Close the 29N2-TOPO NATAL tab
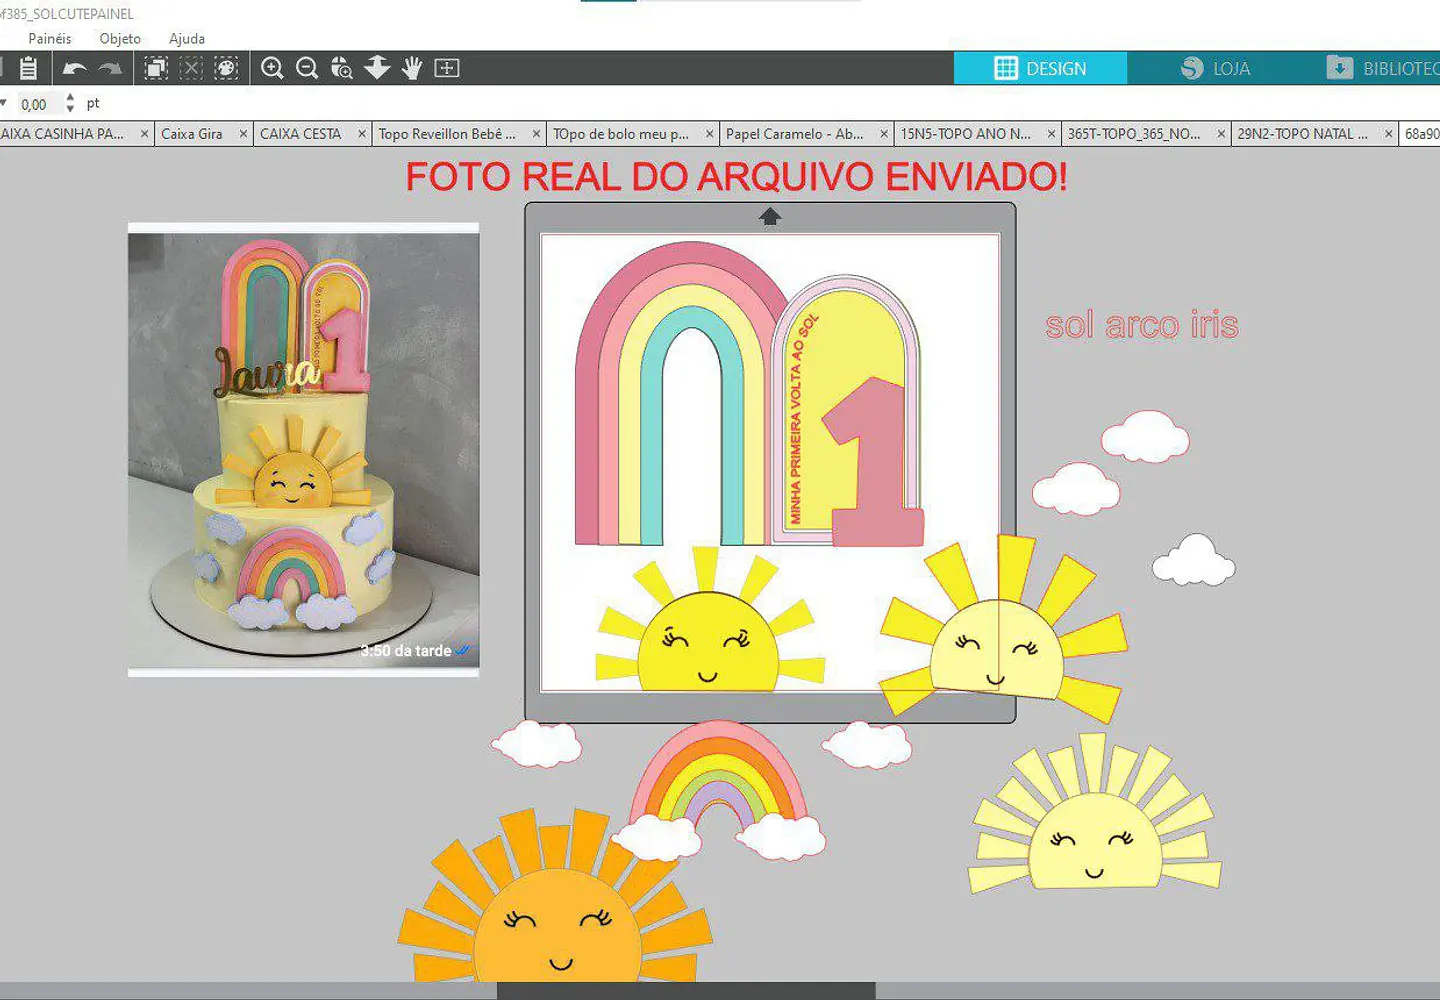The height and width of the screenshot is (1000, 1440). [1388, 134]
